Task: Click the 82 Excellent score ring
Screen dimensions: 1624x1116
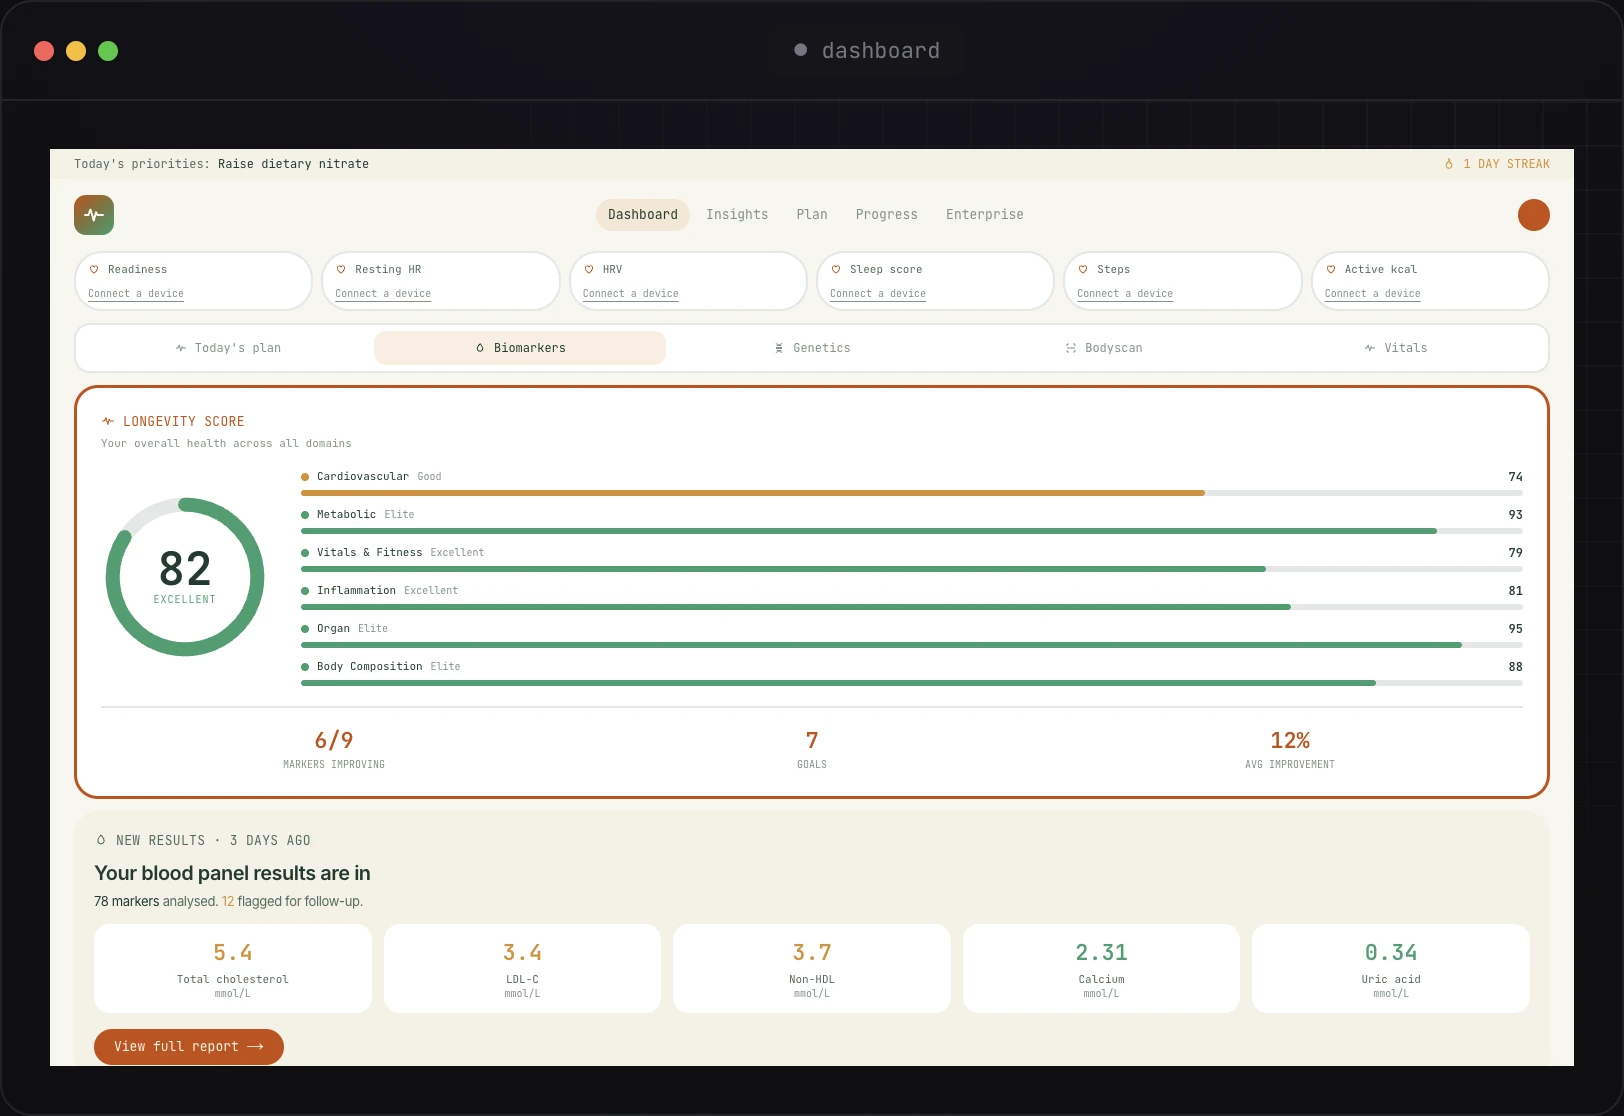Action: [x=185, y=577]
